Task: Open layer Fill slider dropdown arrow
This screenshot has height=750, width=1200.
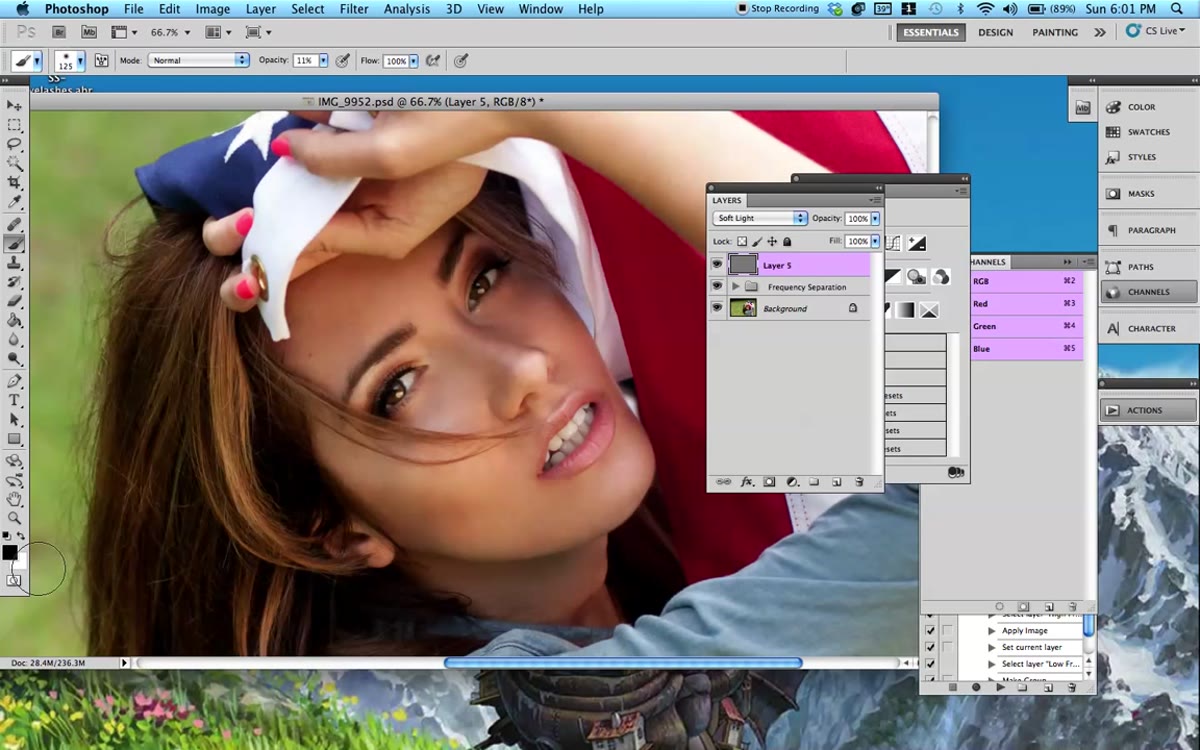Action: [x=875, y=241]
